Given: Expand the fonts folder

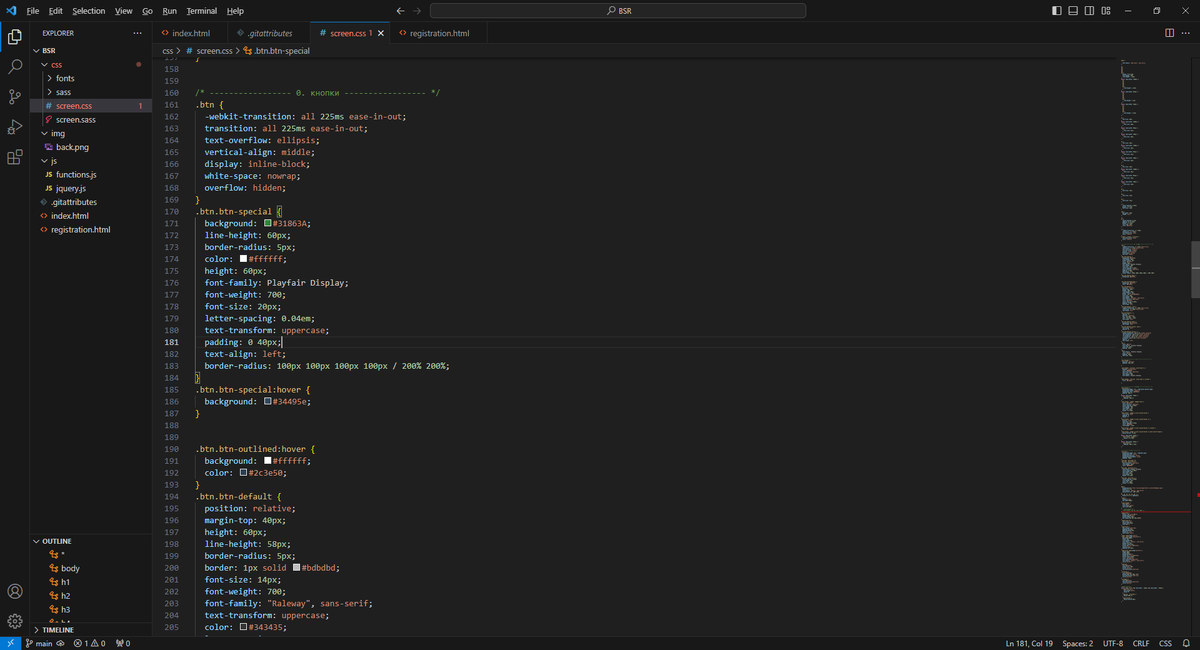Looking at the screenshot, I should click(x=90, y=78).
